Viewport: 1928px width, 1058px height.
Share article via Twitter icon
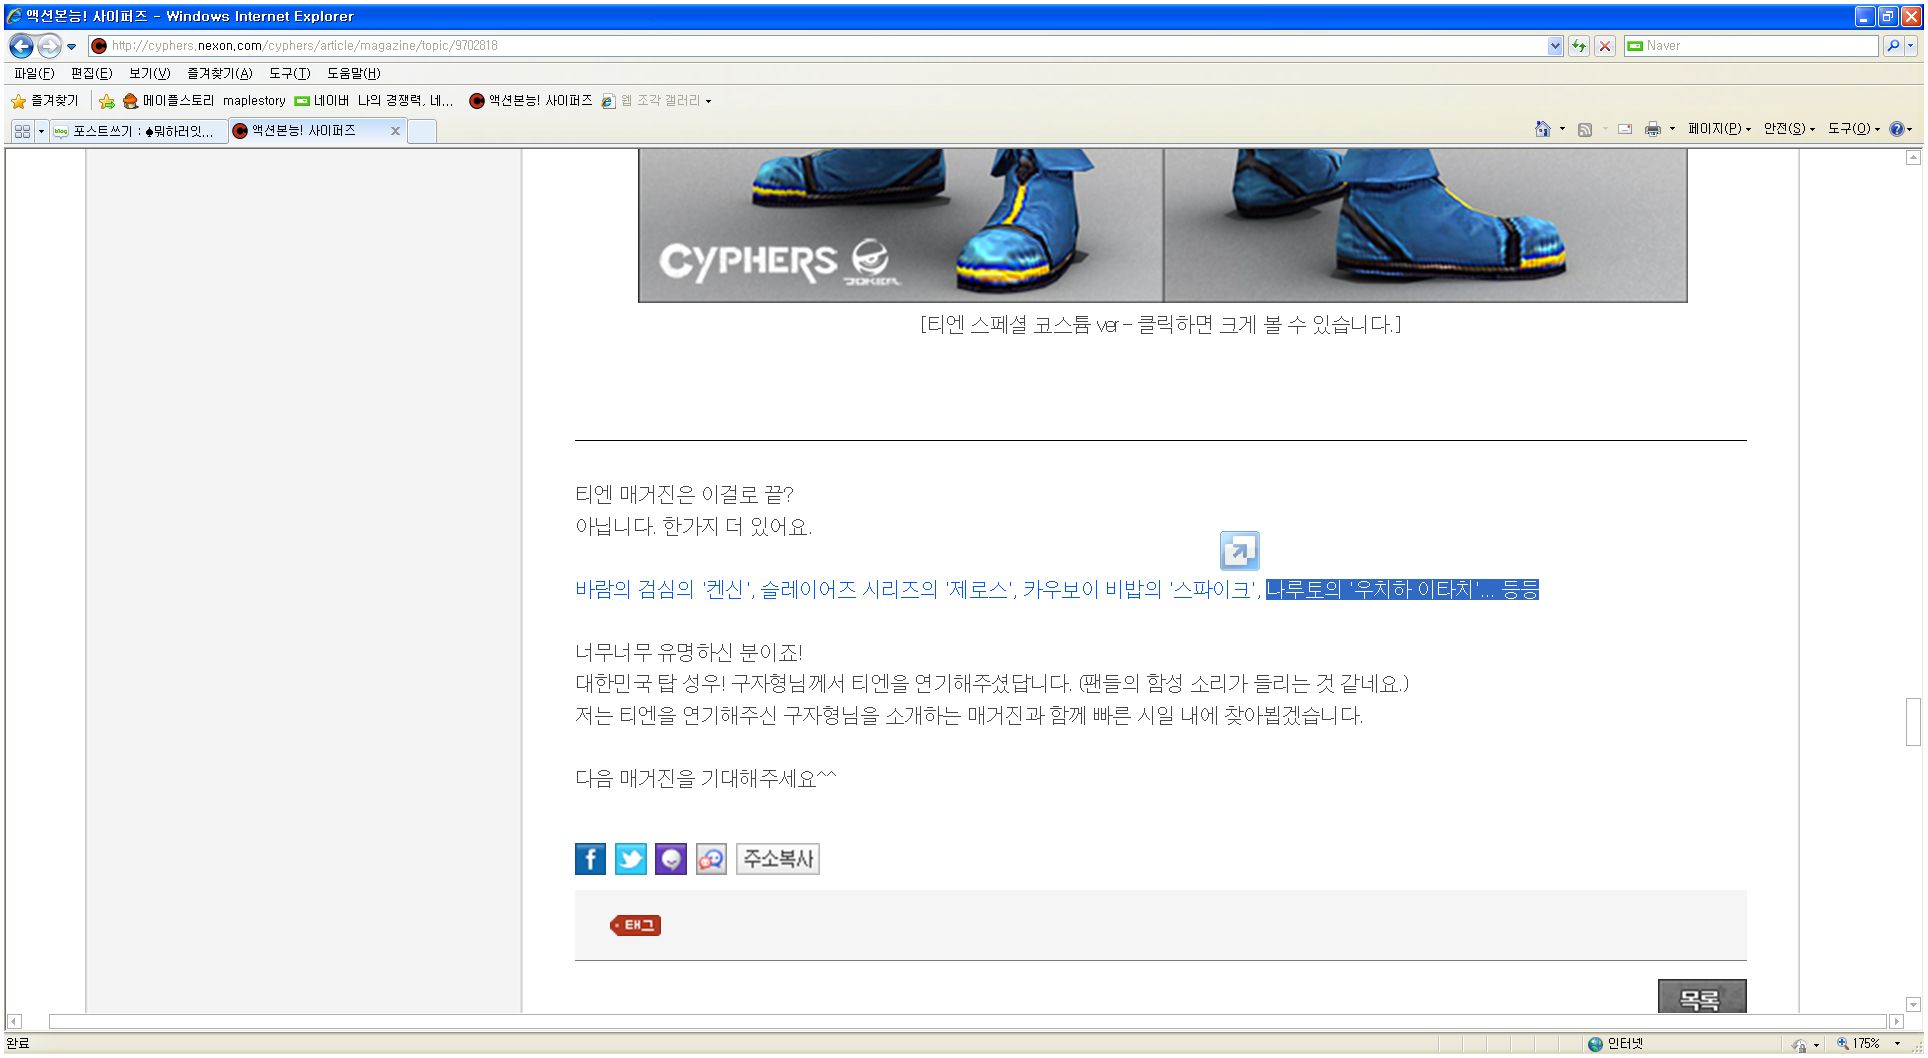tap(630, 859)
